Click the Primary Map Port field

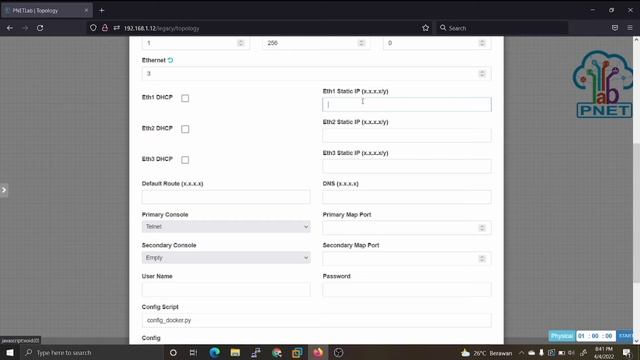pos(407,228)
